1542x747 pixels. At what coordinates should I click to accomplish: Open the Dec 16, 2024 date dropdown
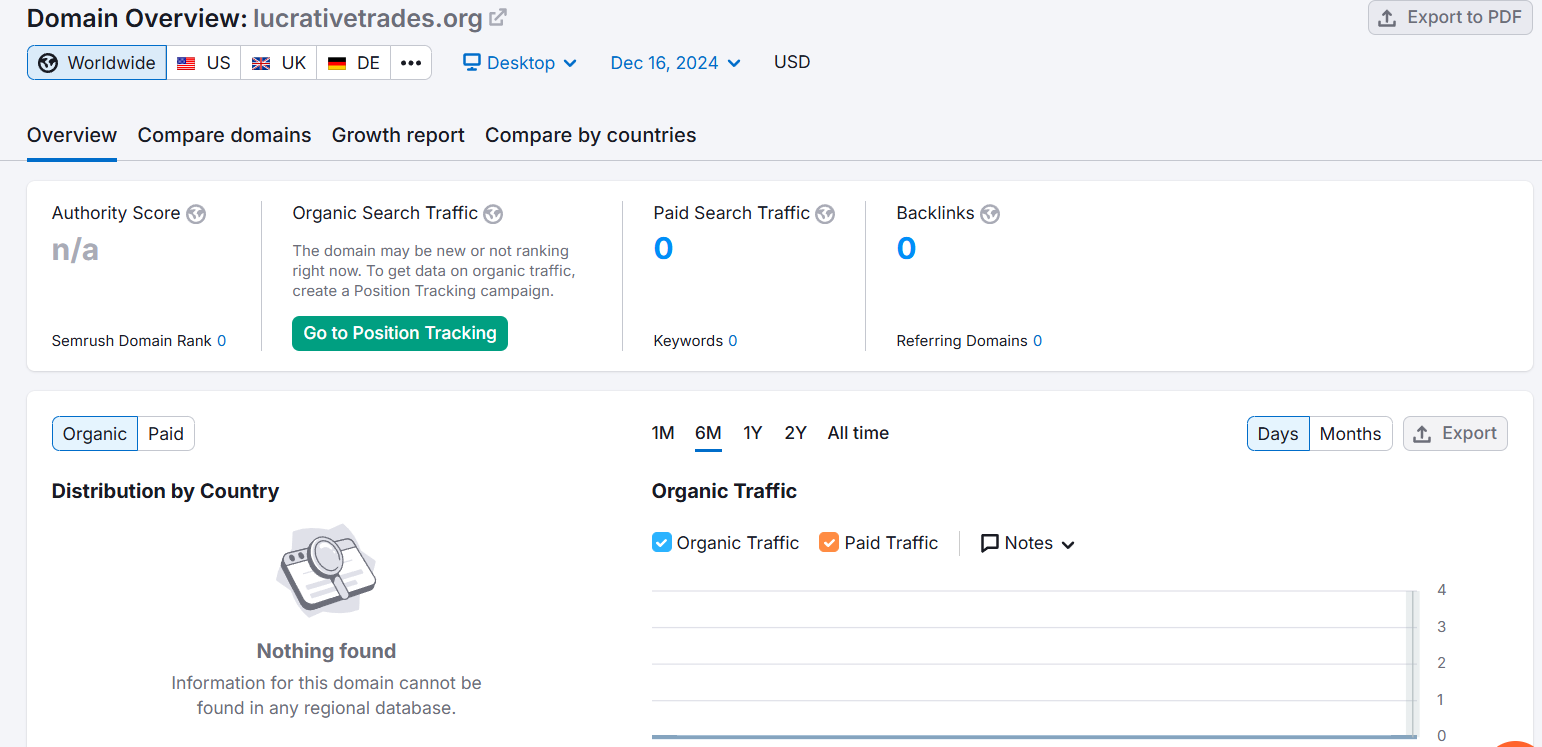676,63
